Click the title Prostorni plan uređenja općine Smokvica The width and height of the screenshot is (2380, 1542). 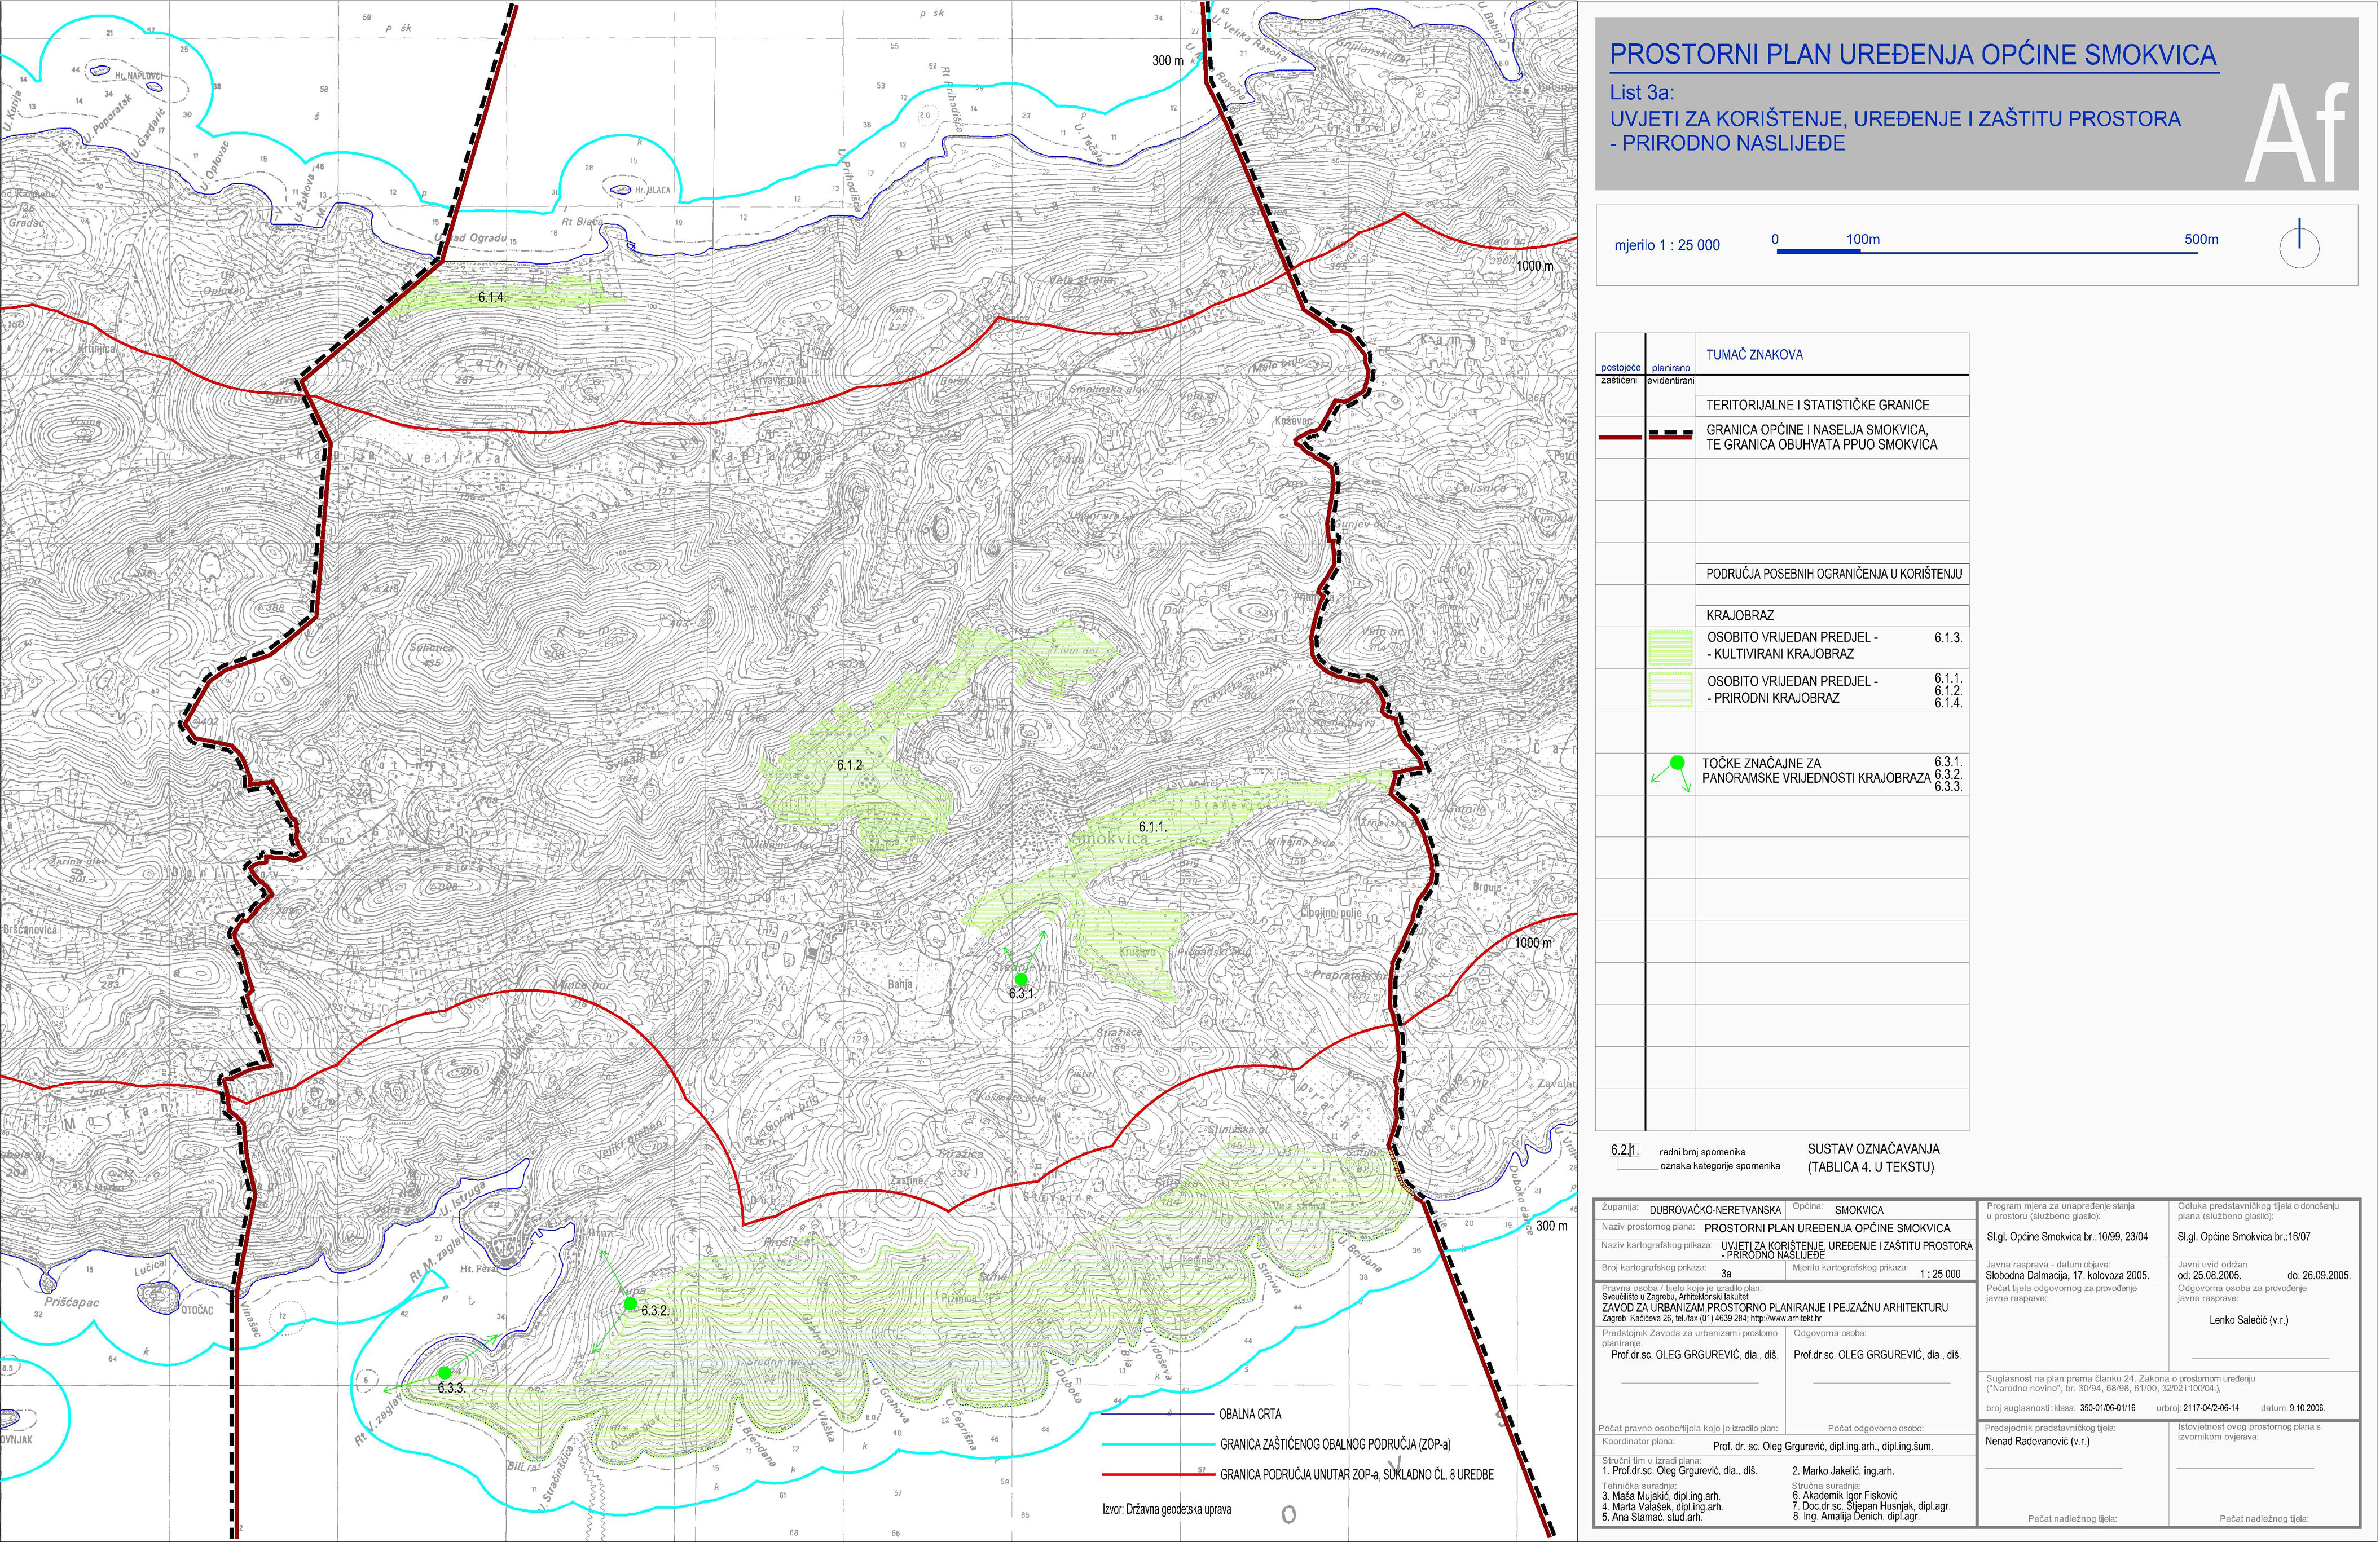click(x=1913, y=54)
